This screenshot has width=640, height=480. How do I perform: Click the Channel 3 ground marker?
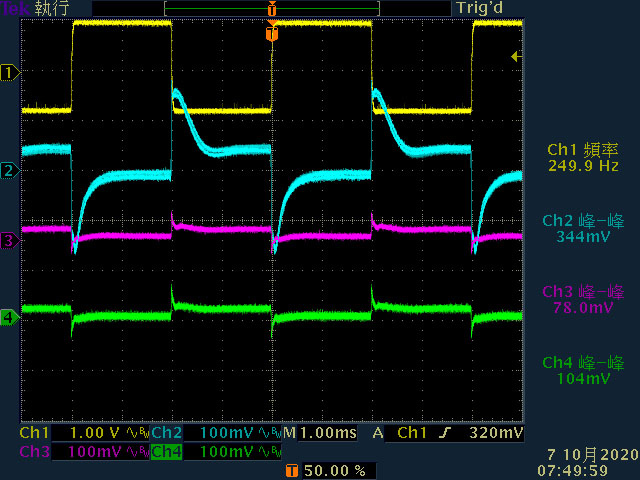pyautogui.click(x=10, y=241)
